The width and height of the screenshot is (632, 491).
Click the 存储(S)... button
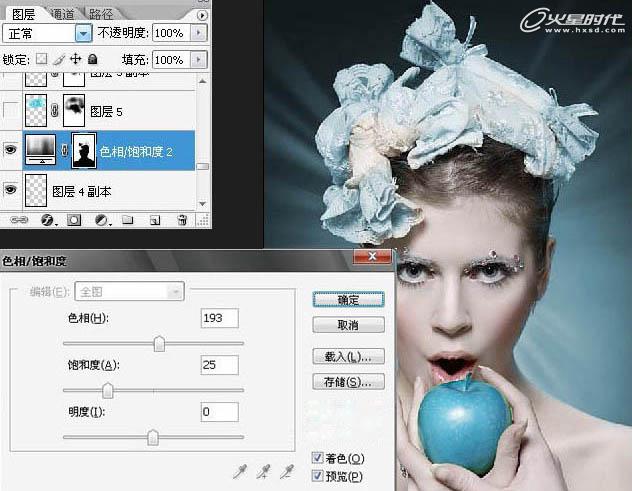tap(348, 381)
